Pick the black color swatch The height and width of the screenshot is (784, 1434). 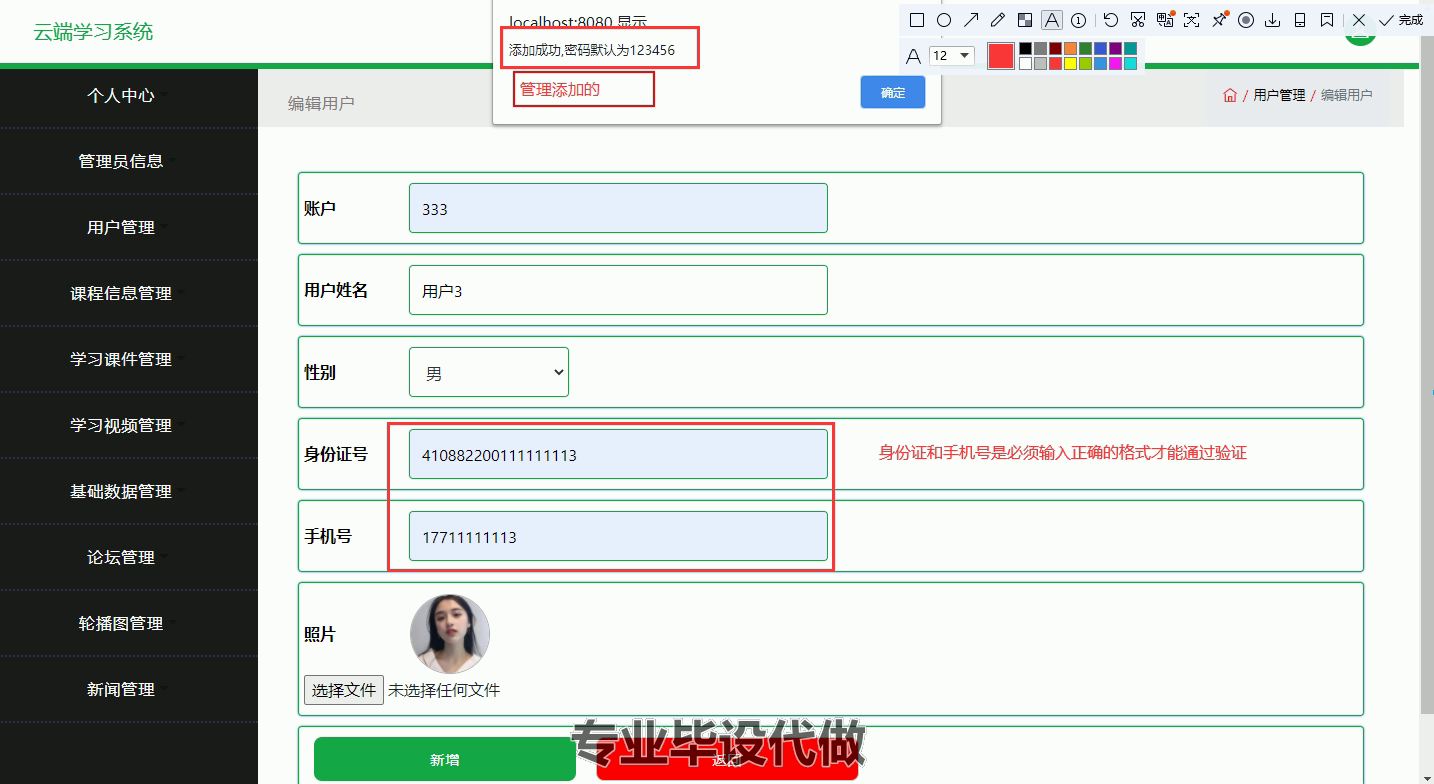[1025, 48]
